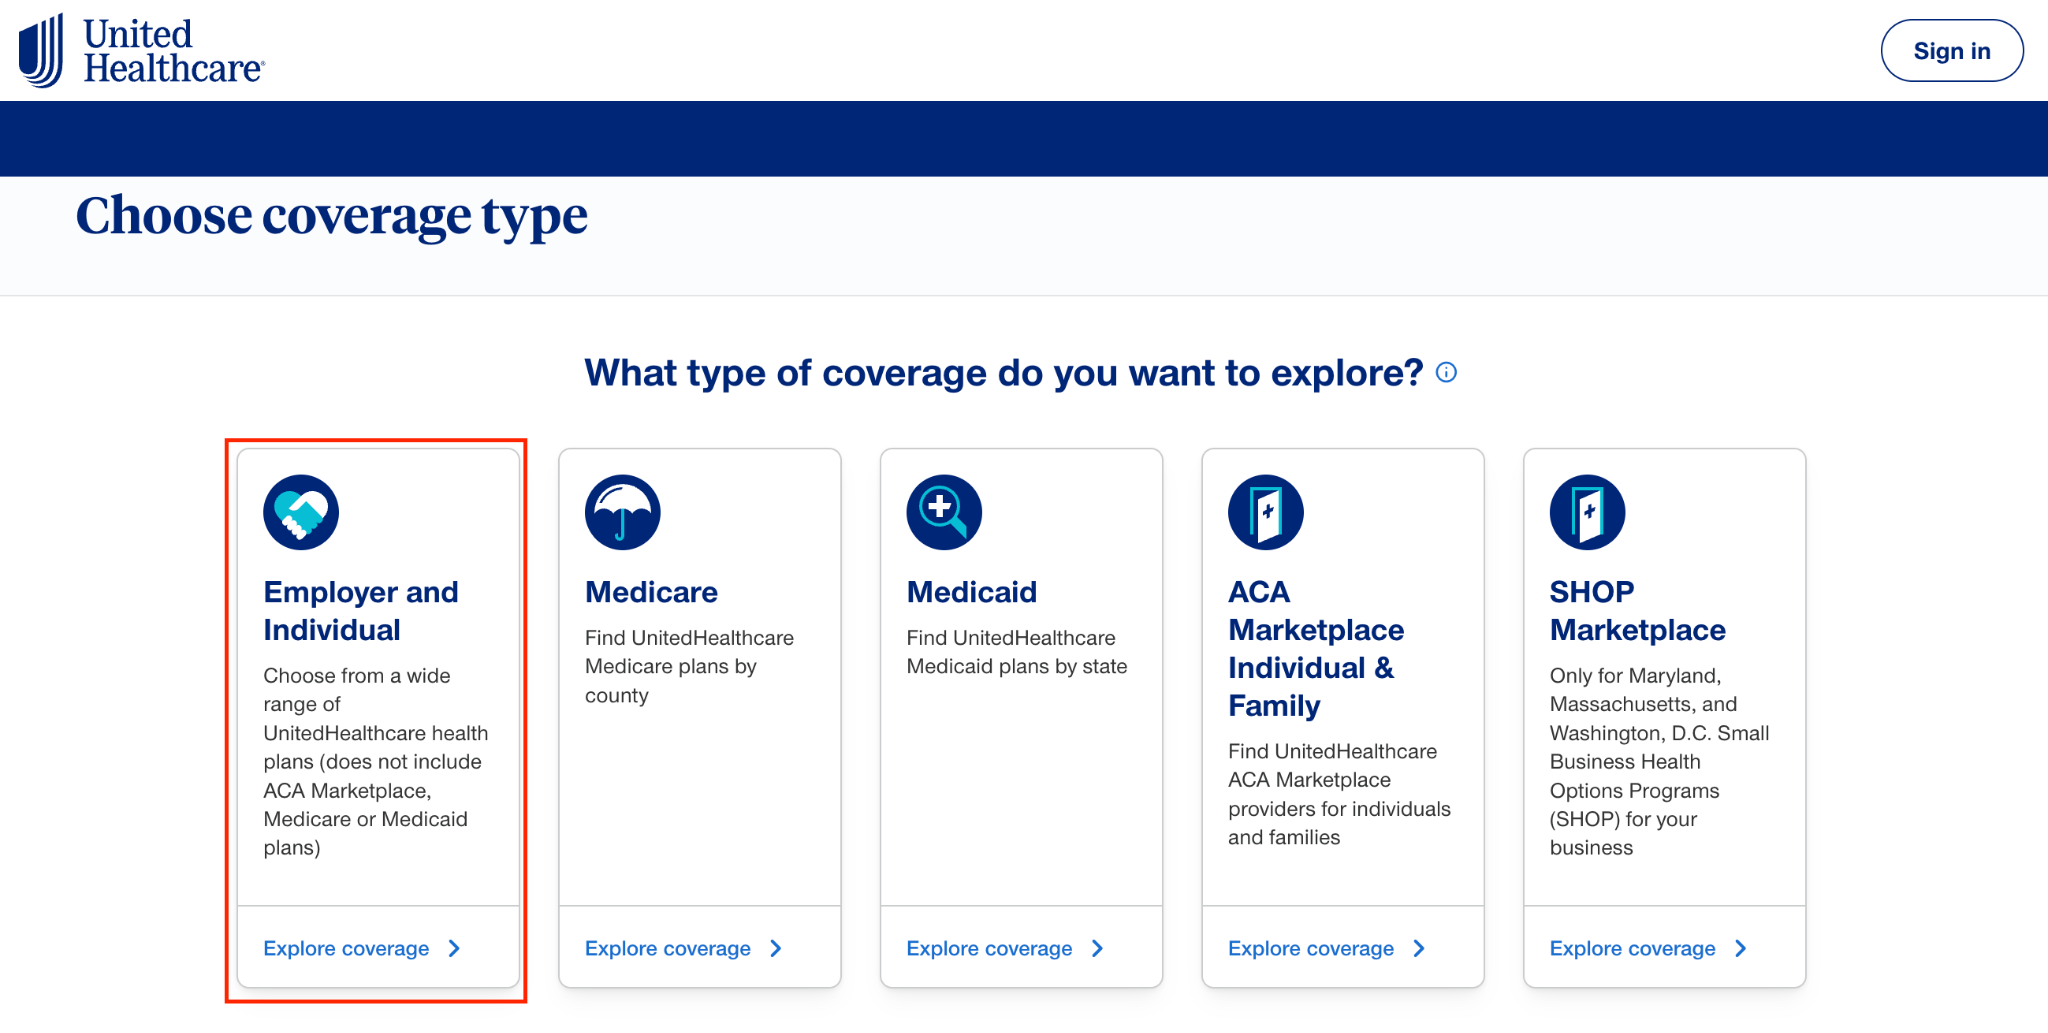This screenshot has width=2048, height=1033.
Task: Click the ACA Marketplace door icon
Action: (1266, 512)
